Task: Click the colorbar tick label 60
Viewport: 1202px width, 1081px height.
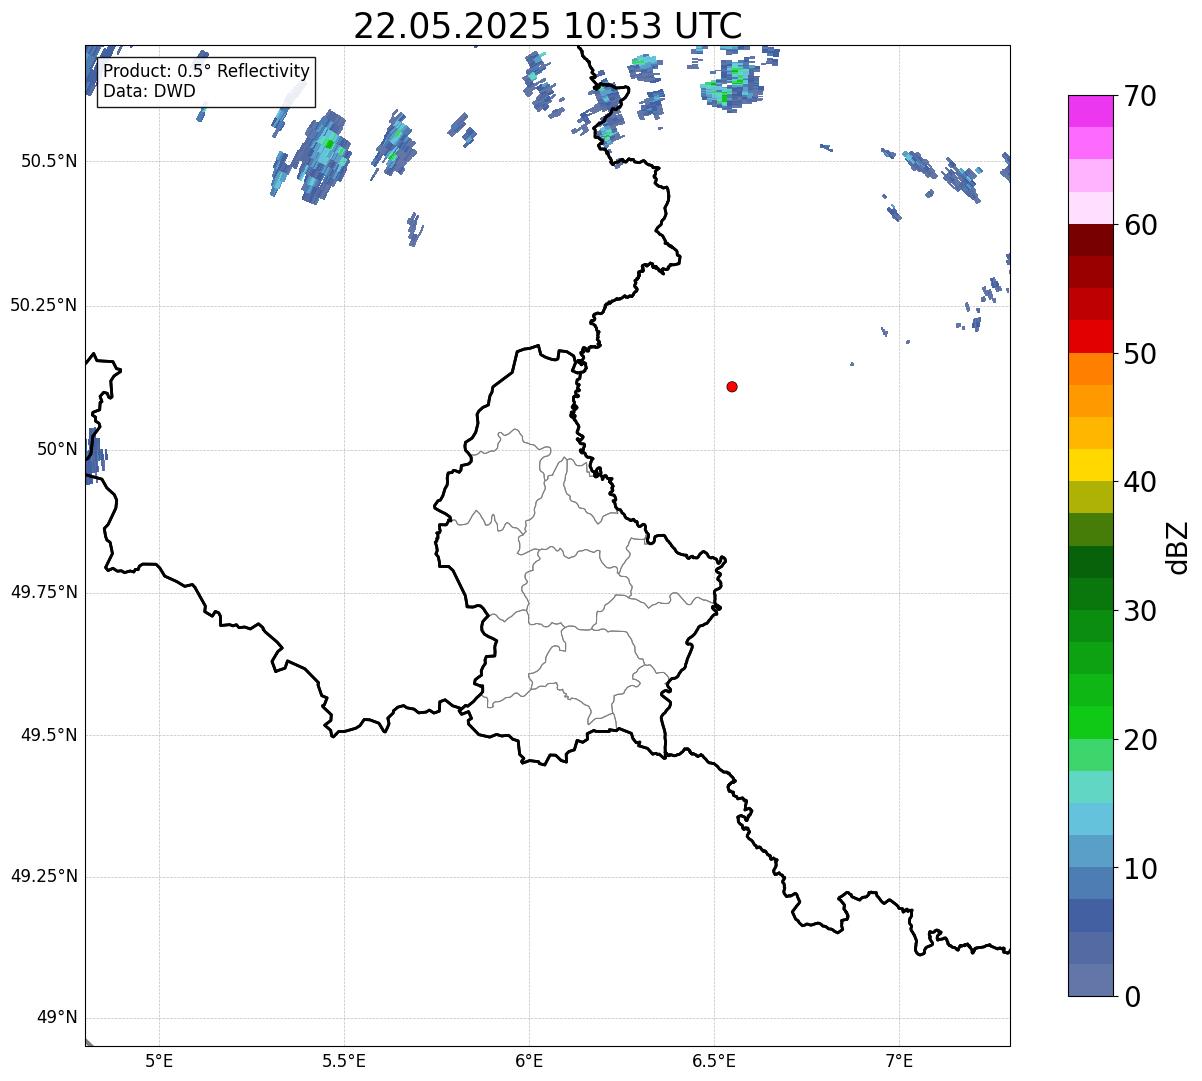Action: tap(1140, 225)
